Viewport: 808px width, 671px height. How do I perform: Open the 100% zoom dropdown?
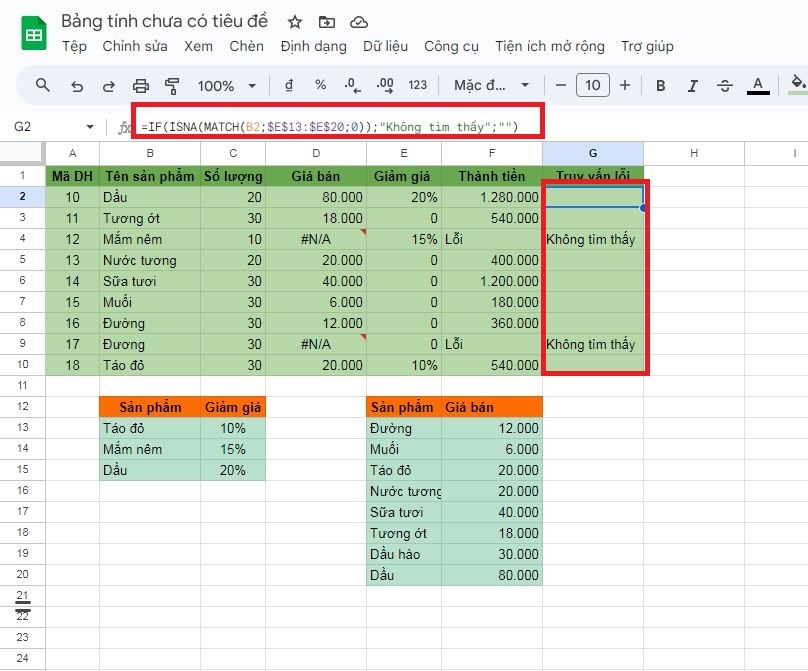pyautogui.click(x=227, y=86)
